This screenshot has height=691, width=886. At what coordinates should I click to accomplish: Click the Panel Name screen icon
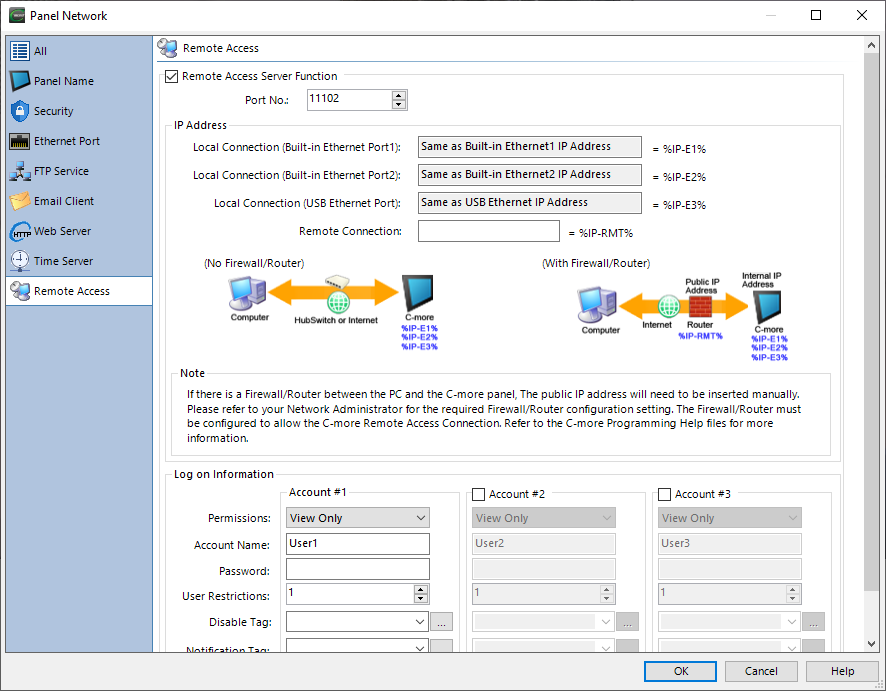click(x=20, y=81)
